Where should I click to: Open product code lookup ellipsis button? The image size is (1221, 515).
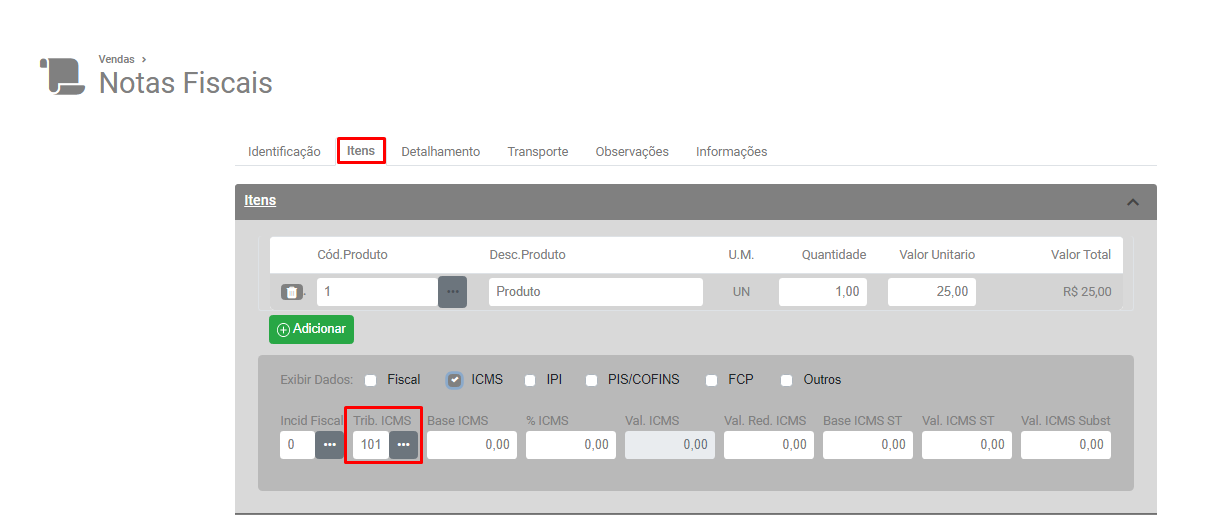point(453,292)
